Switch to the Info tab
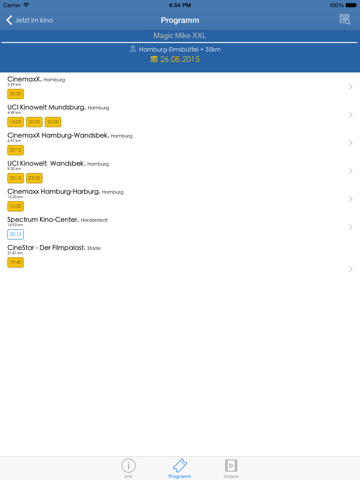360x480 pixels. 128,468
